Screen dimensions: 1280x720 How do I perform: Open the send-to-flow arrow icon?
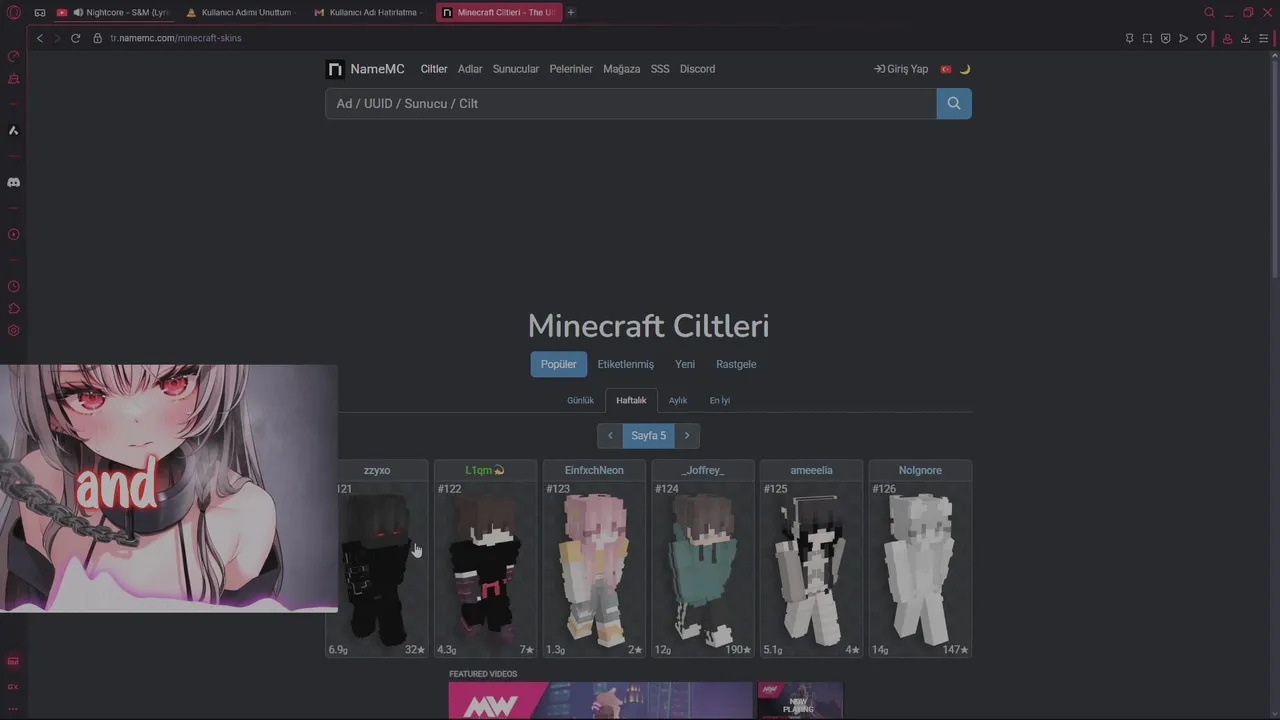[x=1183, y=38]
